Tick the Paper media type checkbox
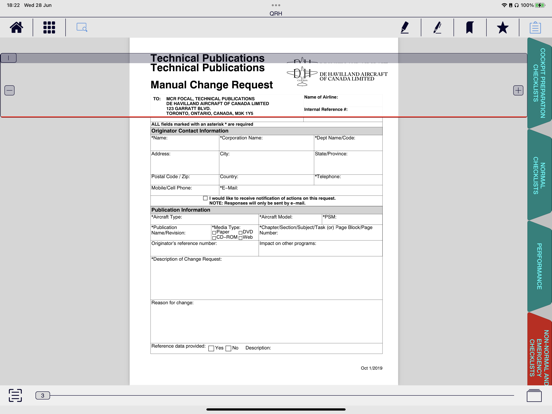 [x=214, y=233]
